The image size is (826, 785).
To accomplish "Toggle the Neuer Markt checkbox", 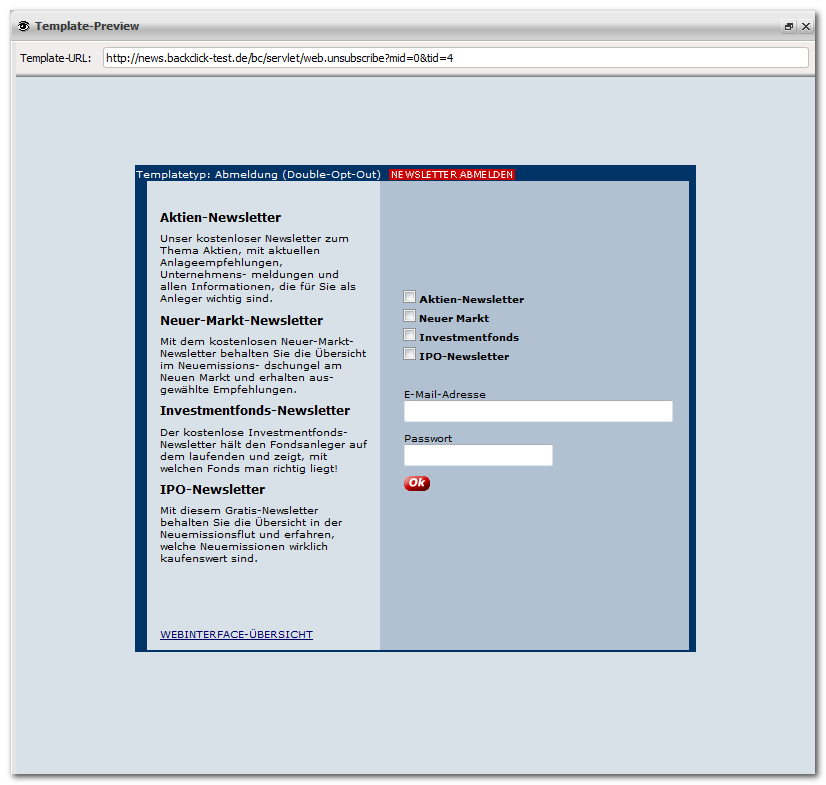I will pos(409,316).
